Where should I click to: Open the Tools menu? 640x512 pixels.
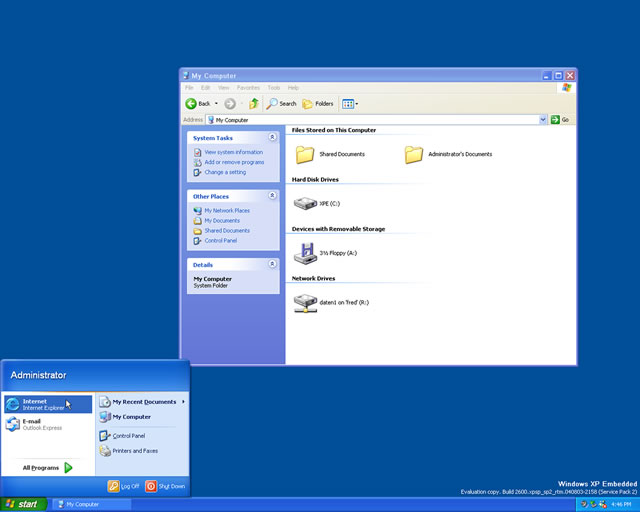click(x=274, y=88)
